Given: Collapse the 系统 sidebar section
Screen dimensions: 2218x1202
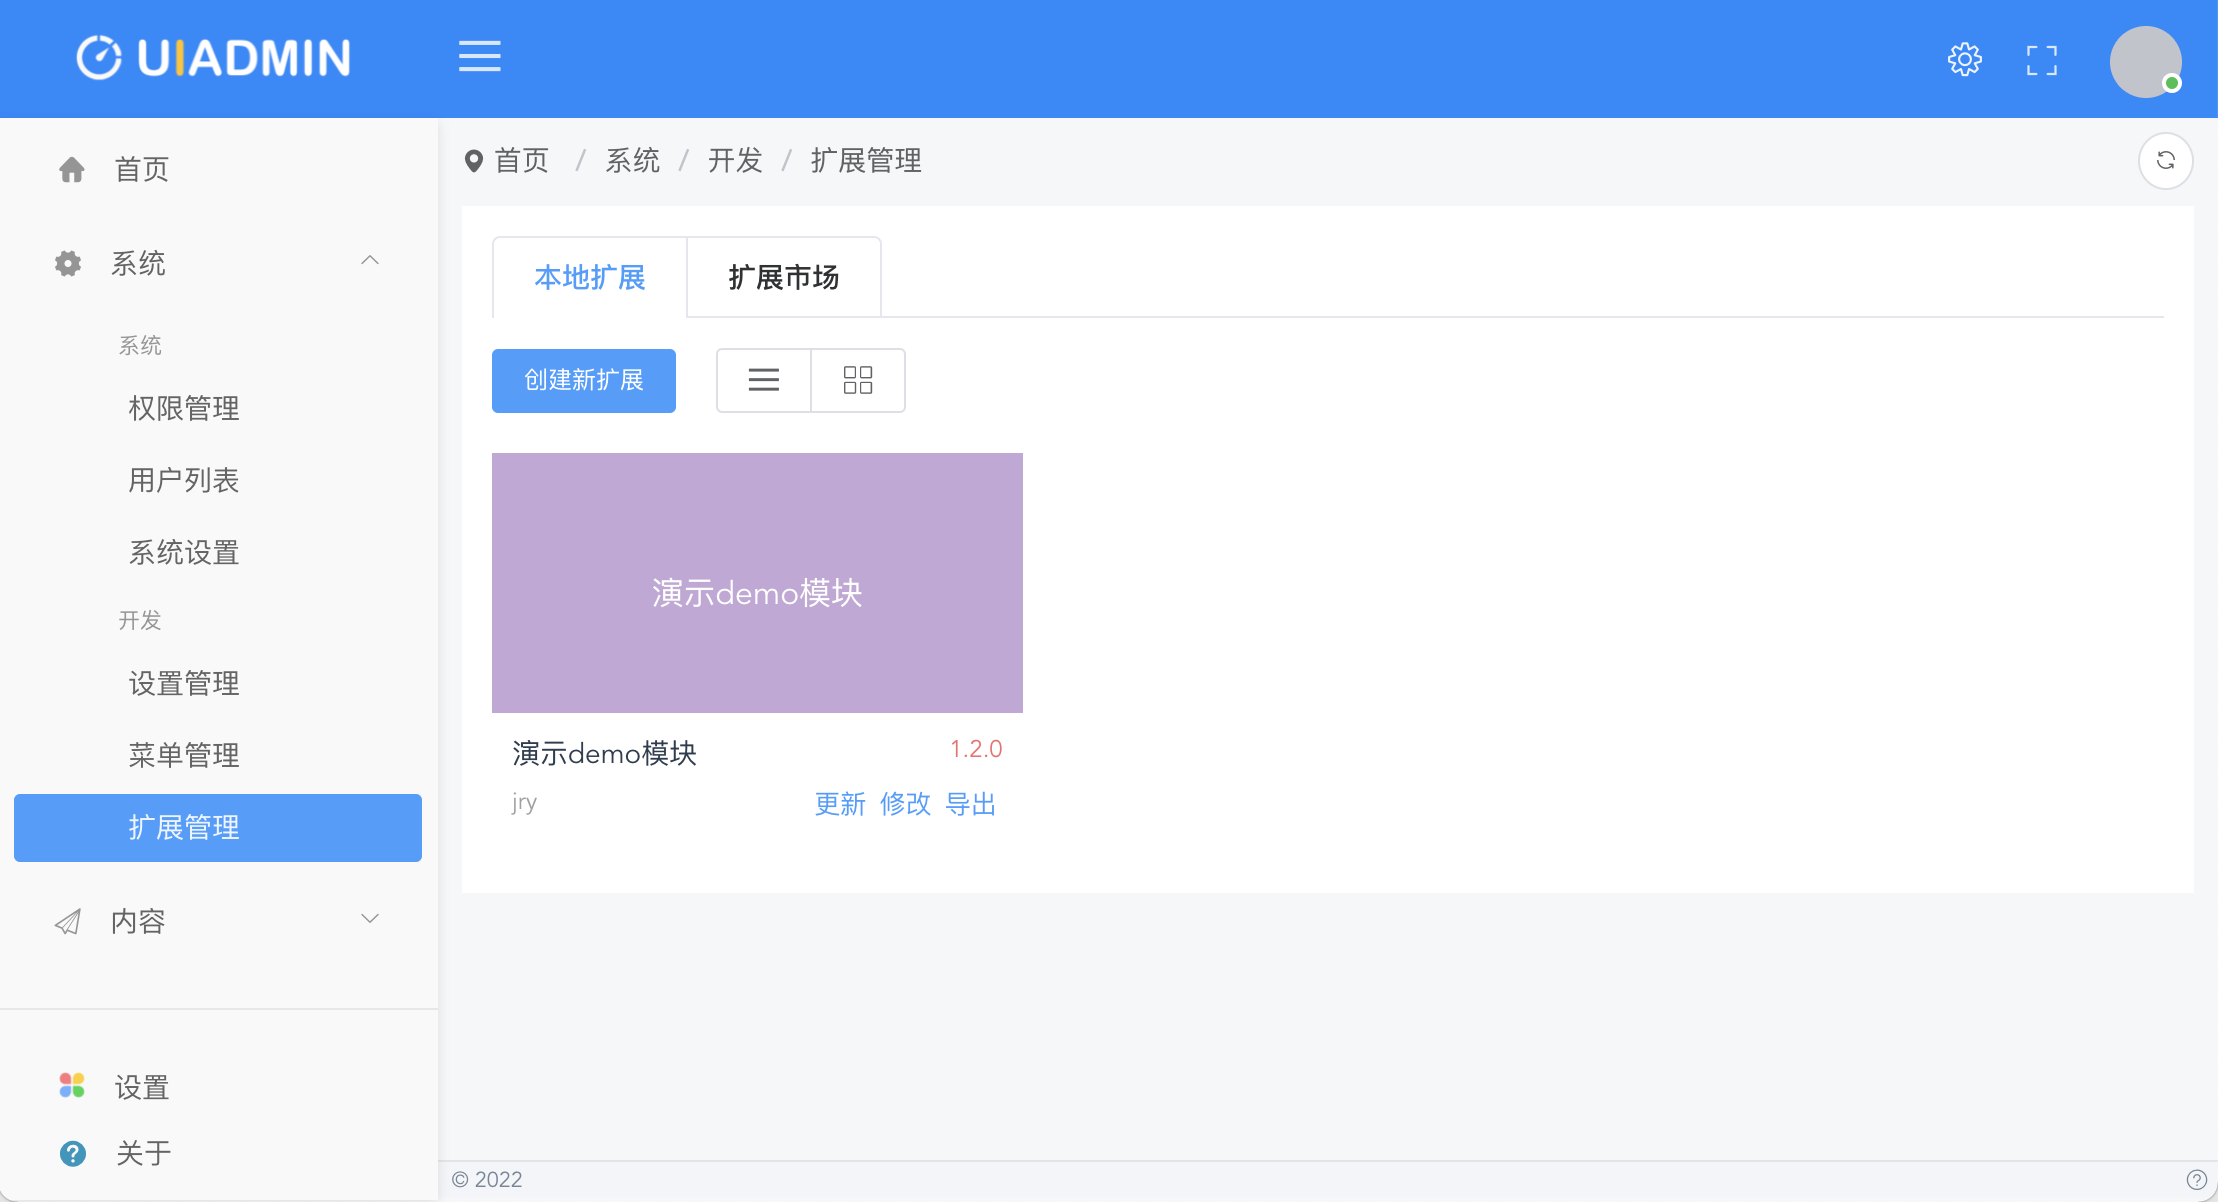Looking at the screenshot, I should point(369,261).
